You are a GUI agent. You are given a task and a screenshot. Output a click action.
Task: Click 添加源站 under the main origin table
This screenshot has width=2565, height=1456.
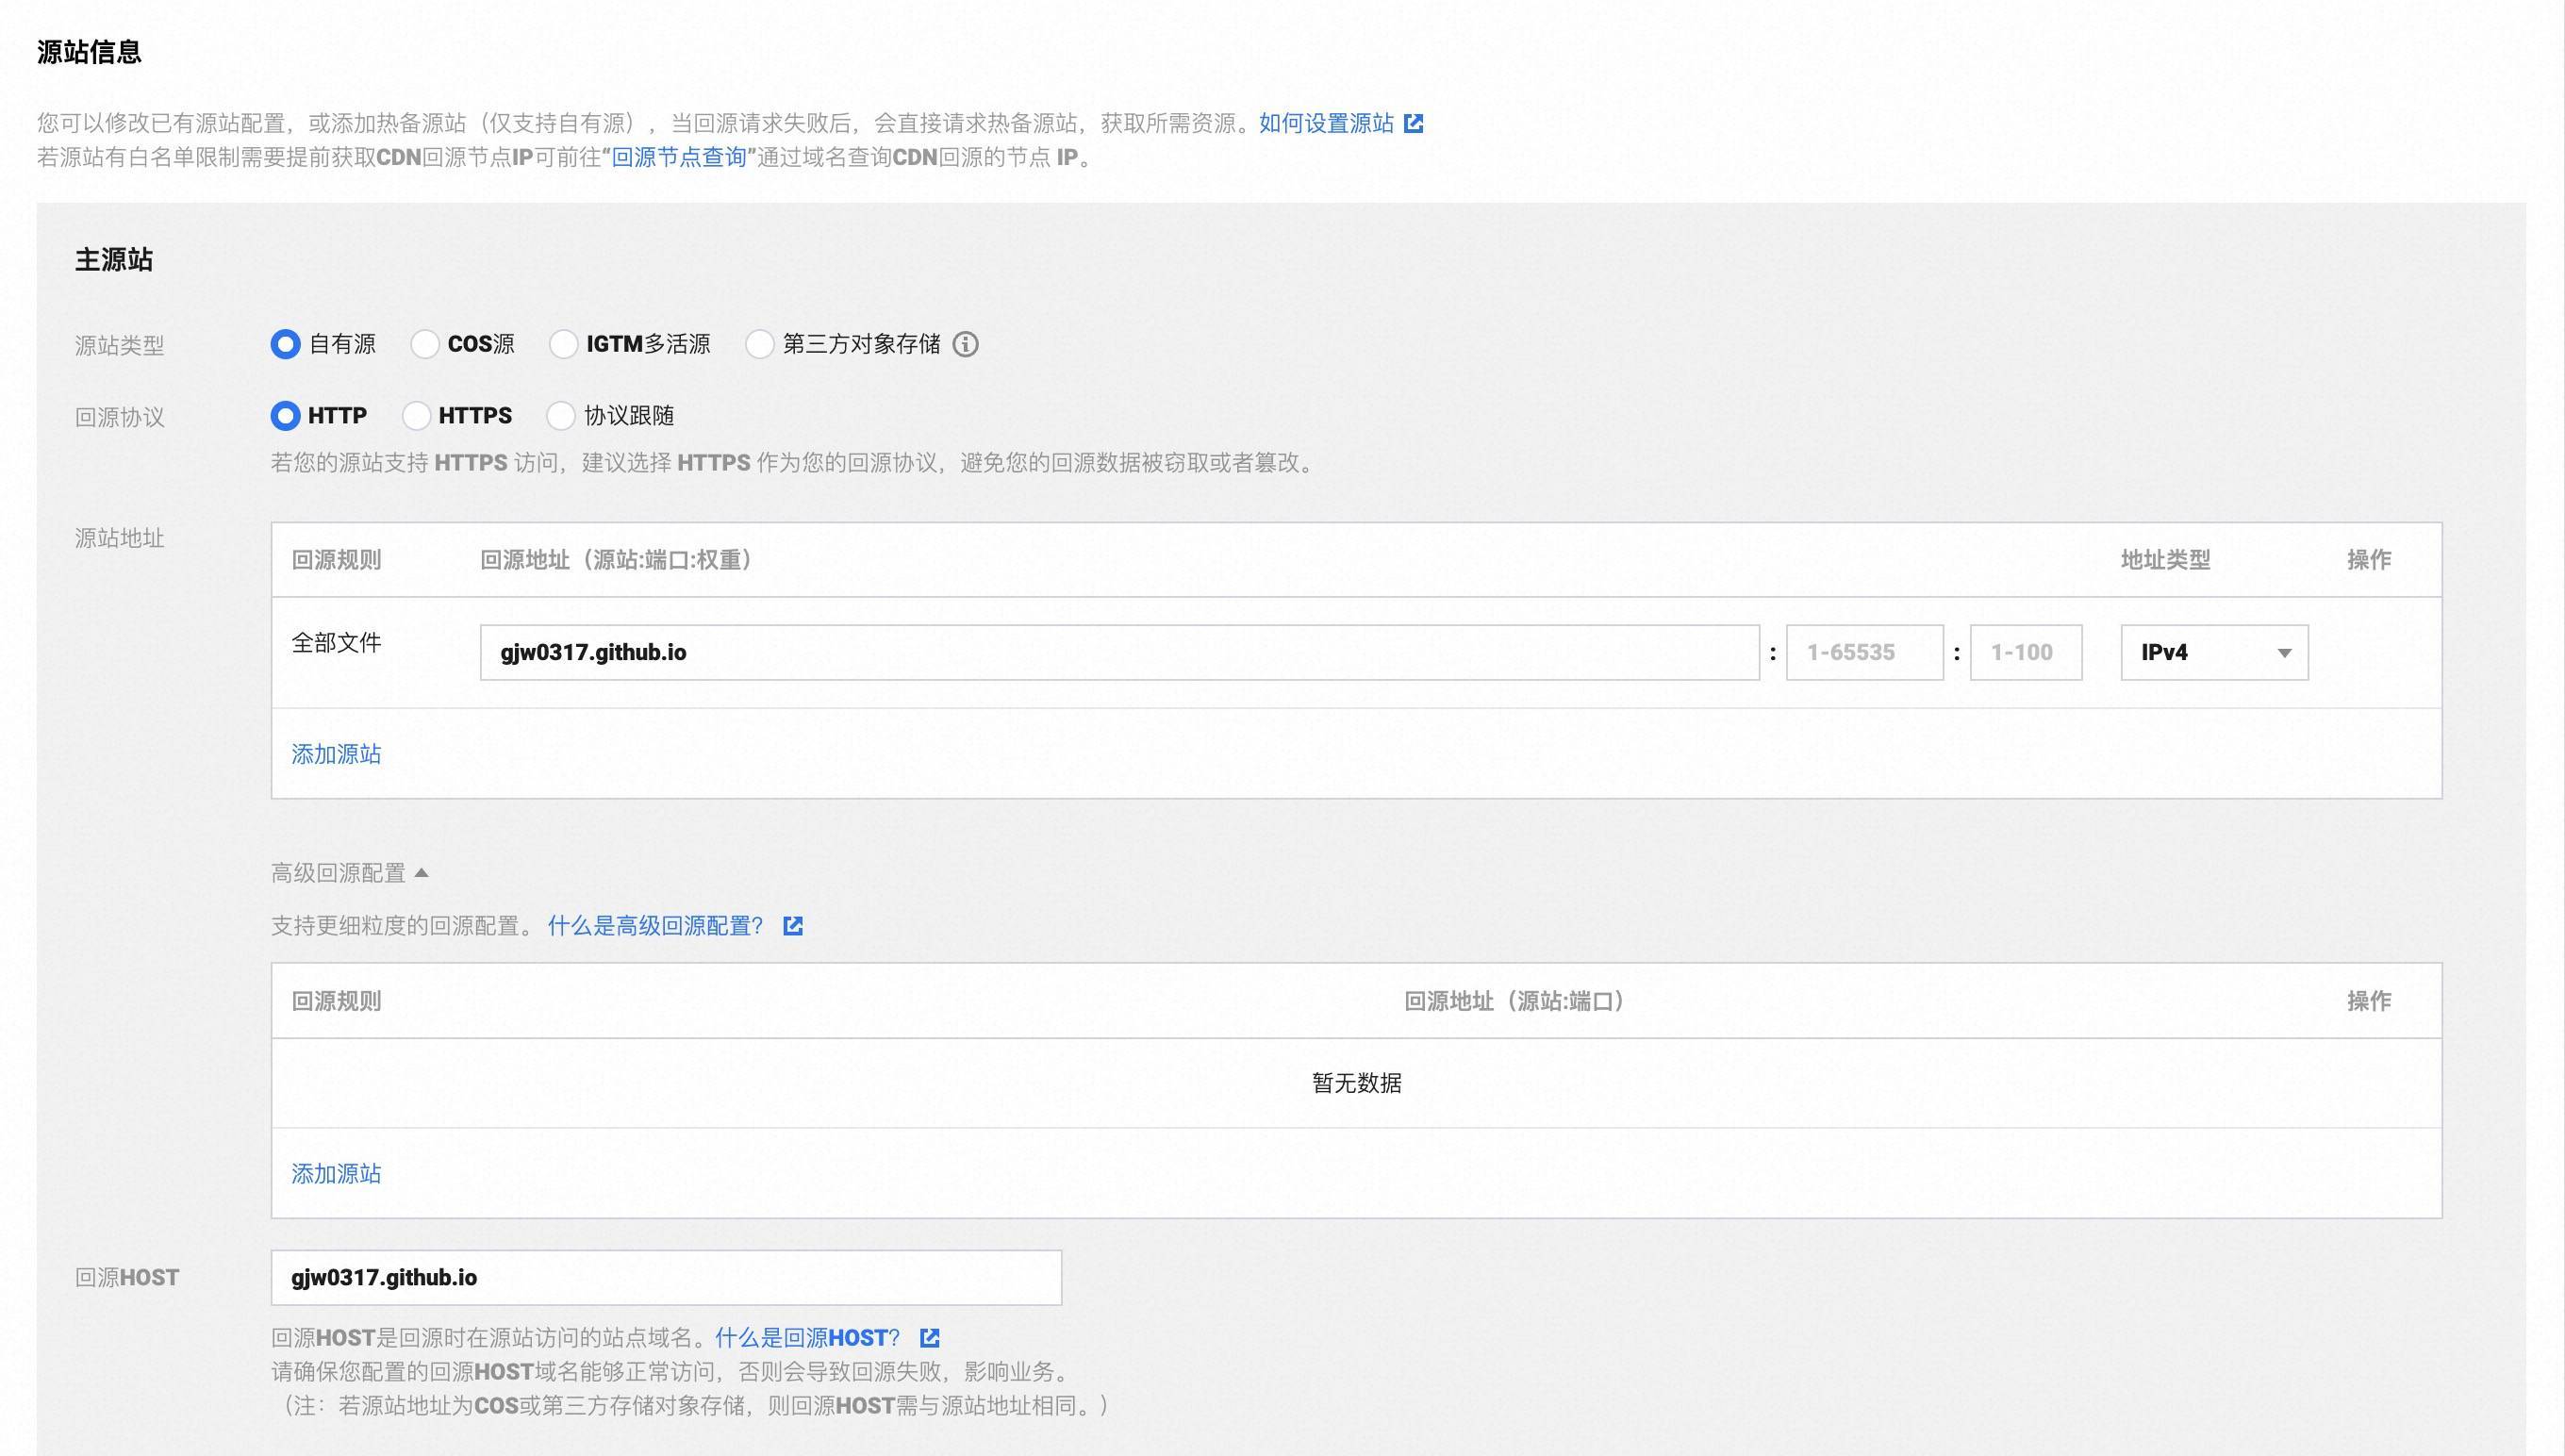pos(336,754)
